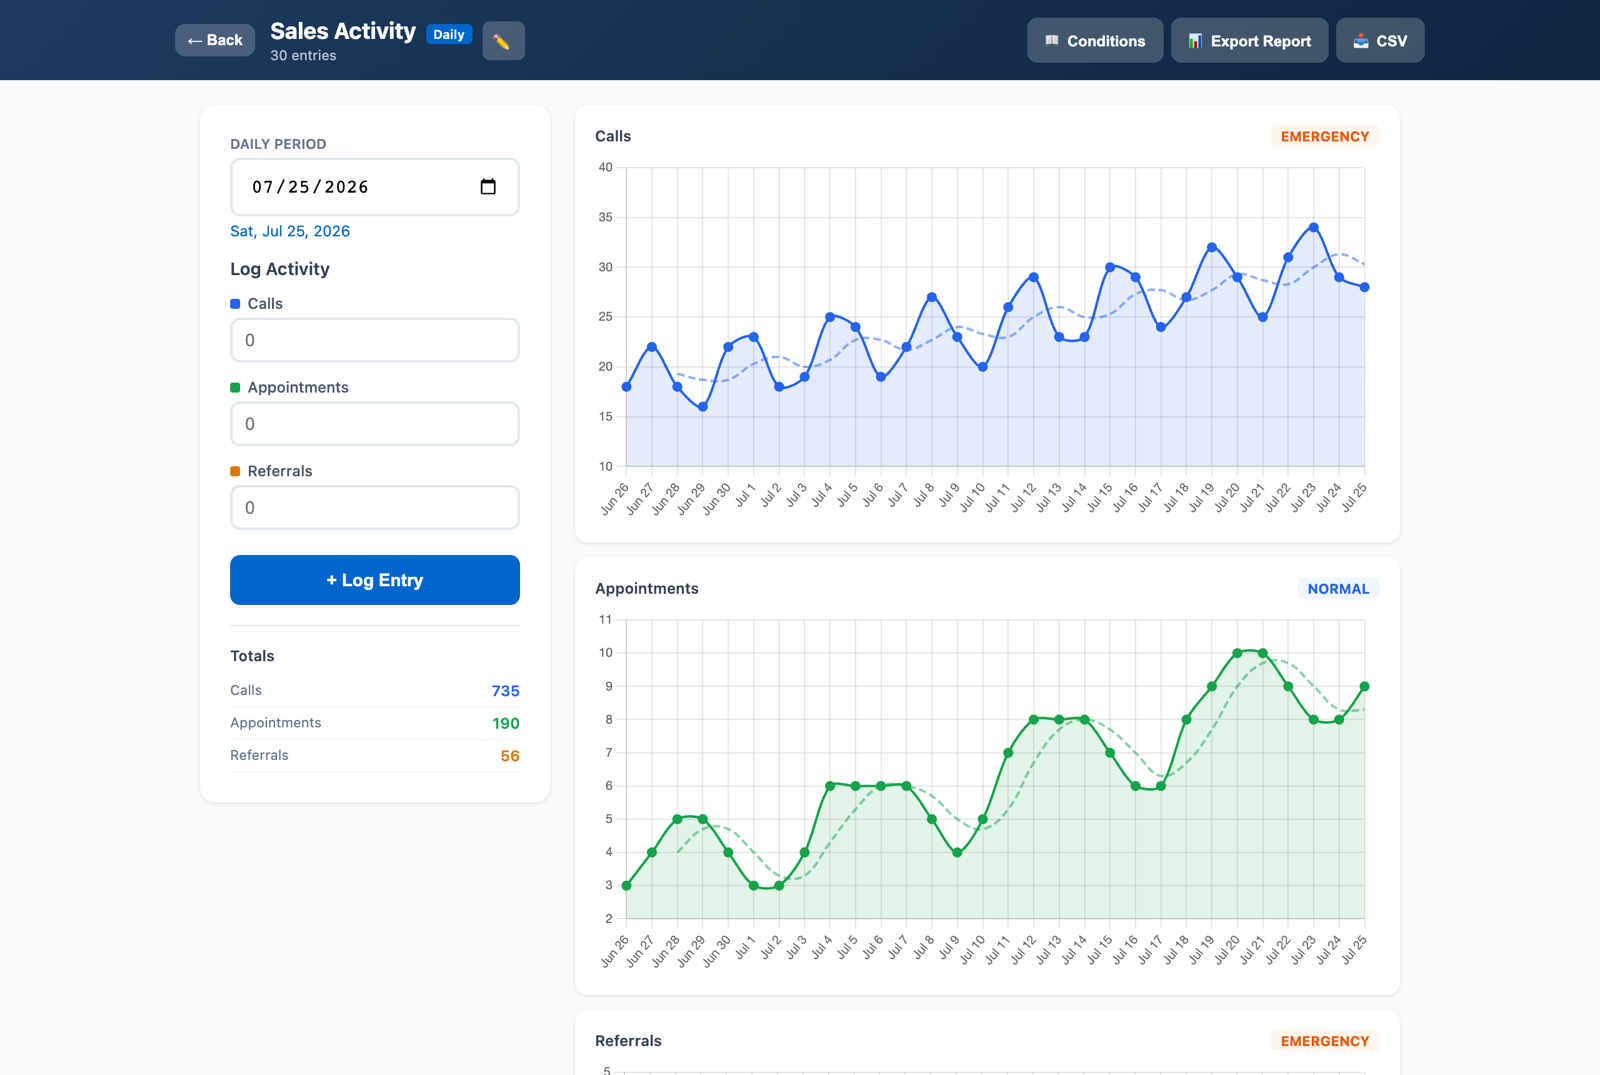
Task: Click the Calls total 735
Action: [505, 691]
